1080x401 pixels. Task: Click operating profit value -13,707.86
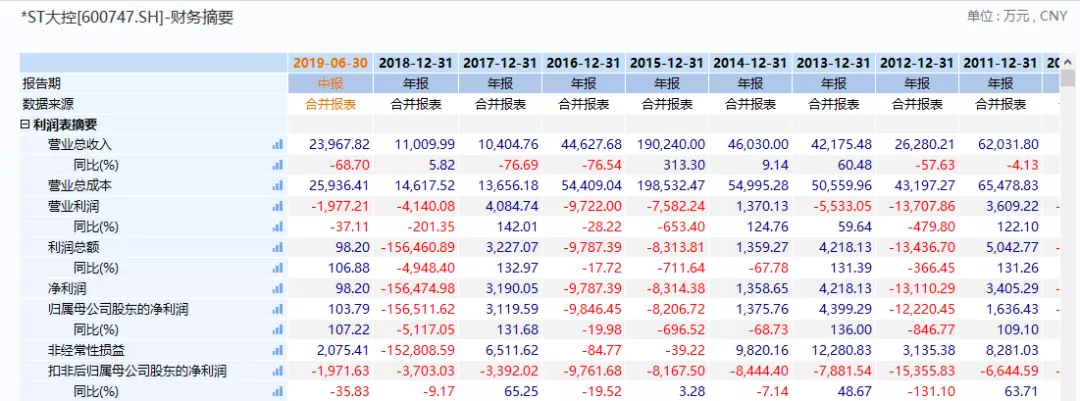click(924, 207)
